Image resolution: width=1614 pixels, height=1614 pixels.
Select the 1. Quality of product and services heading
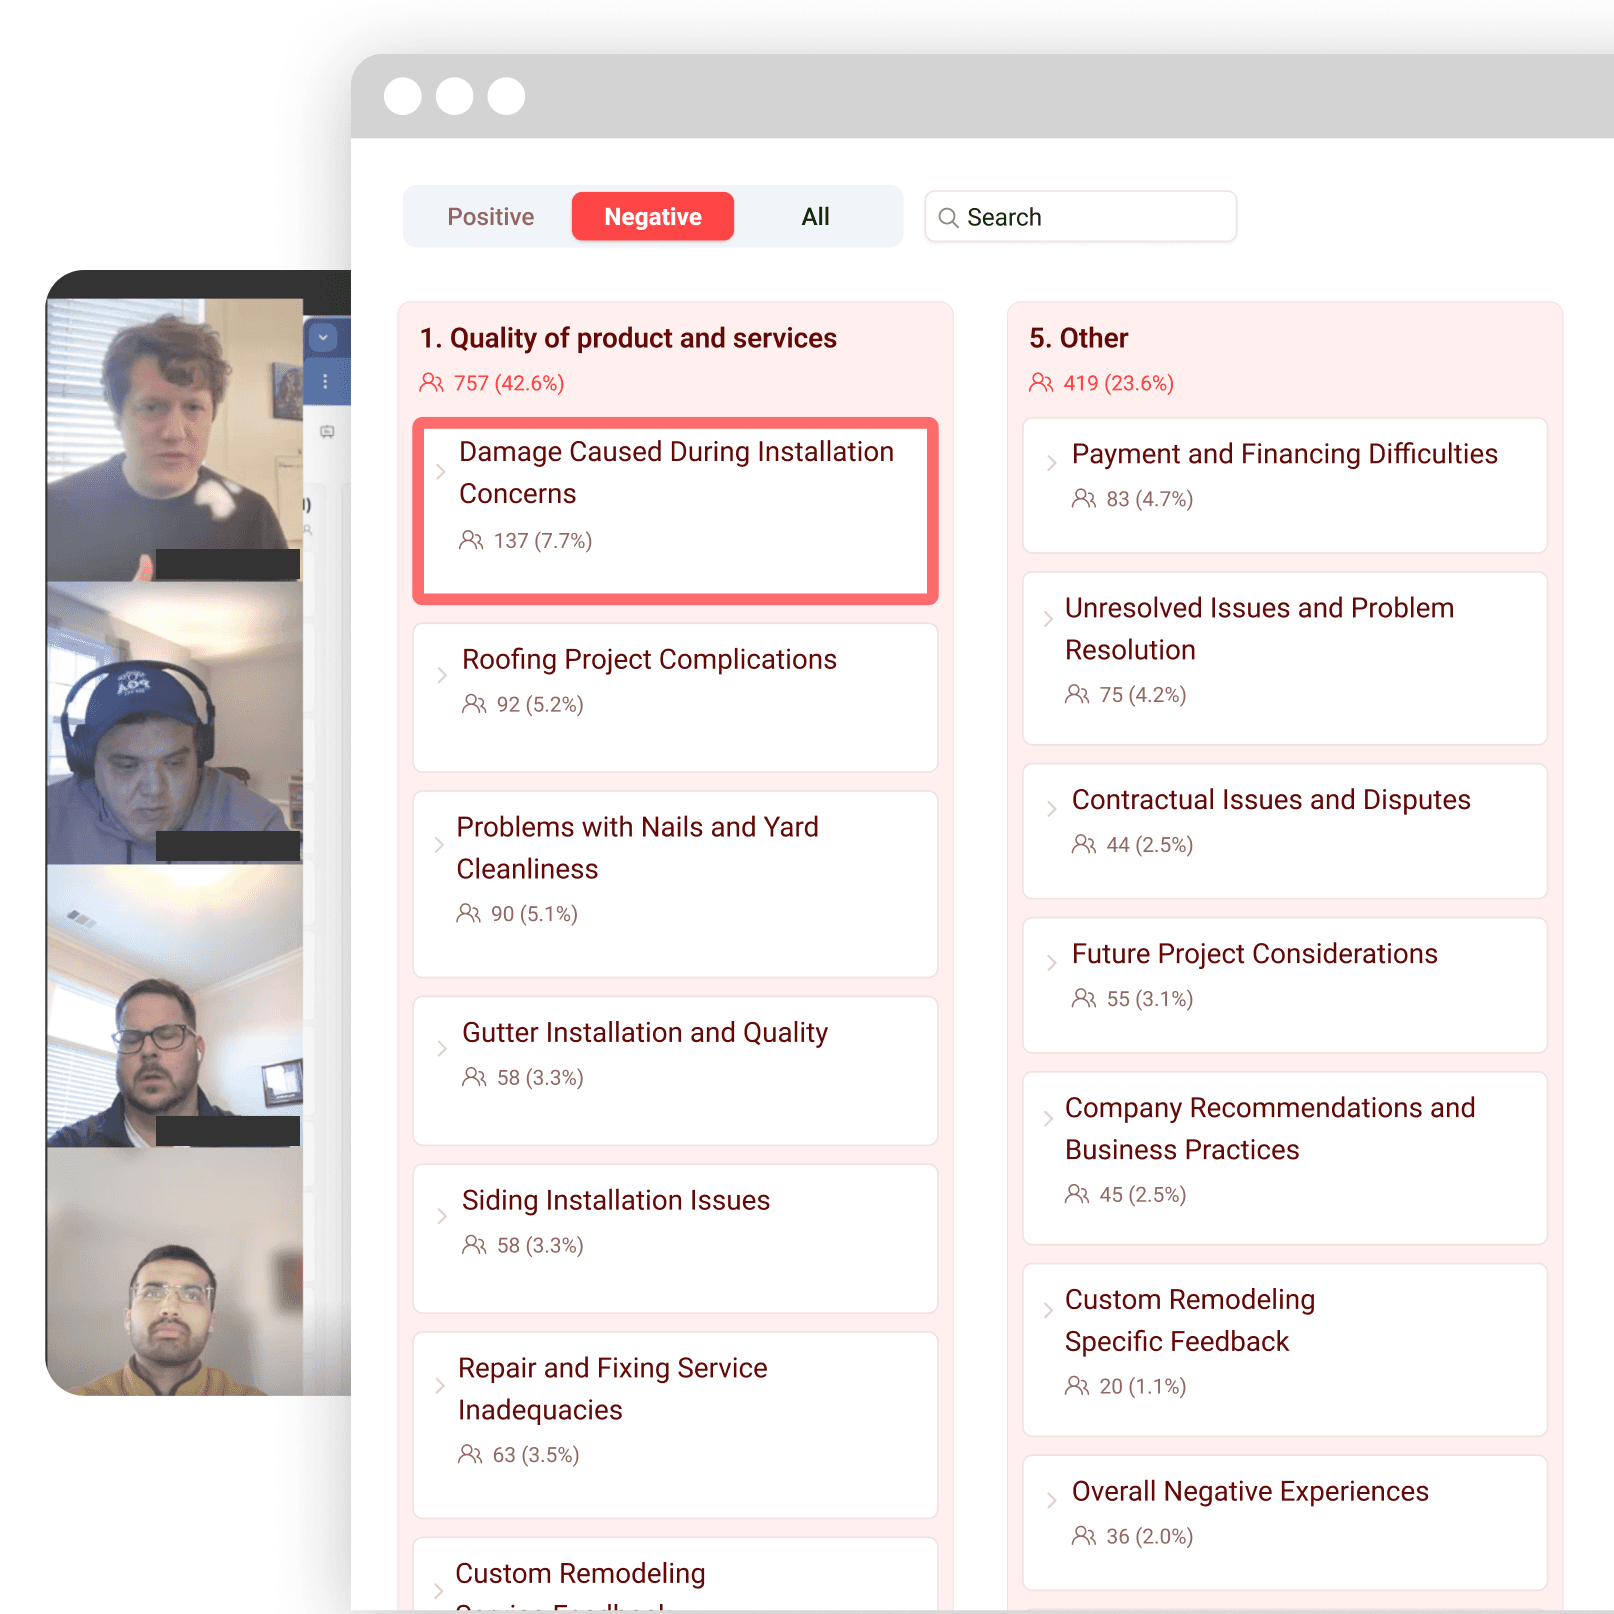tap(628, 338)
